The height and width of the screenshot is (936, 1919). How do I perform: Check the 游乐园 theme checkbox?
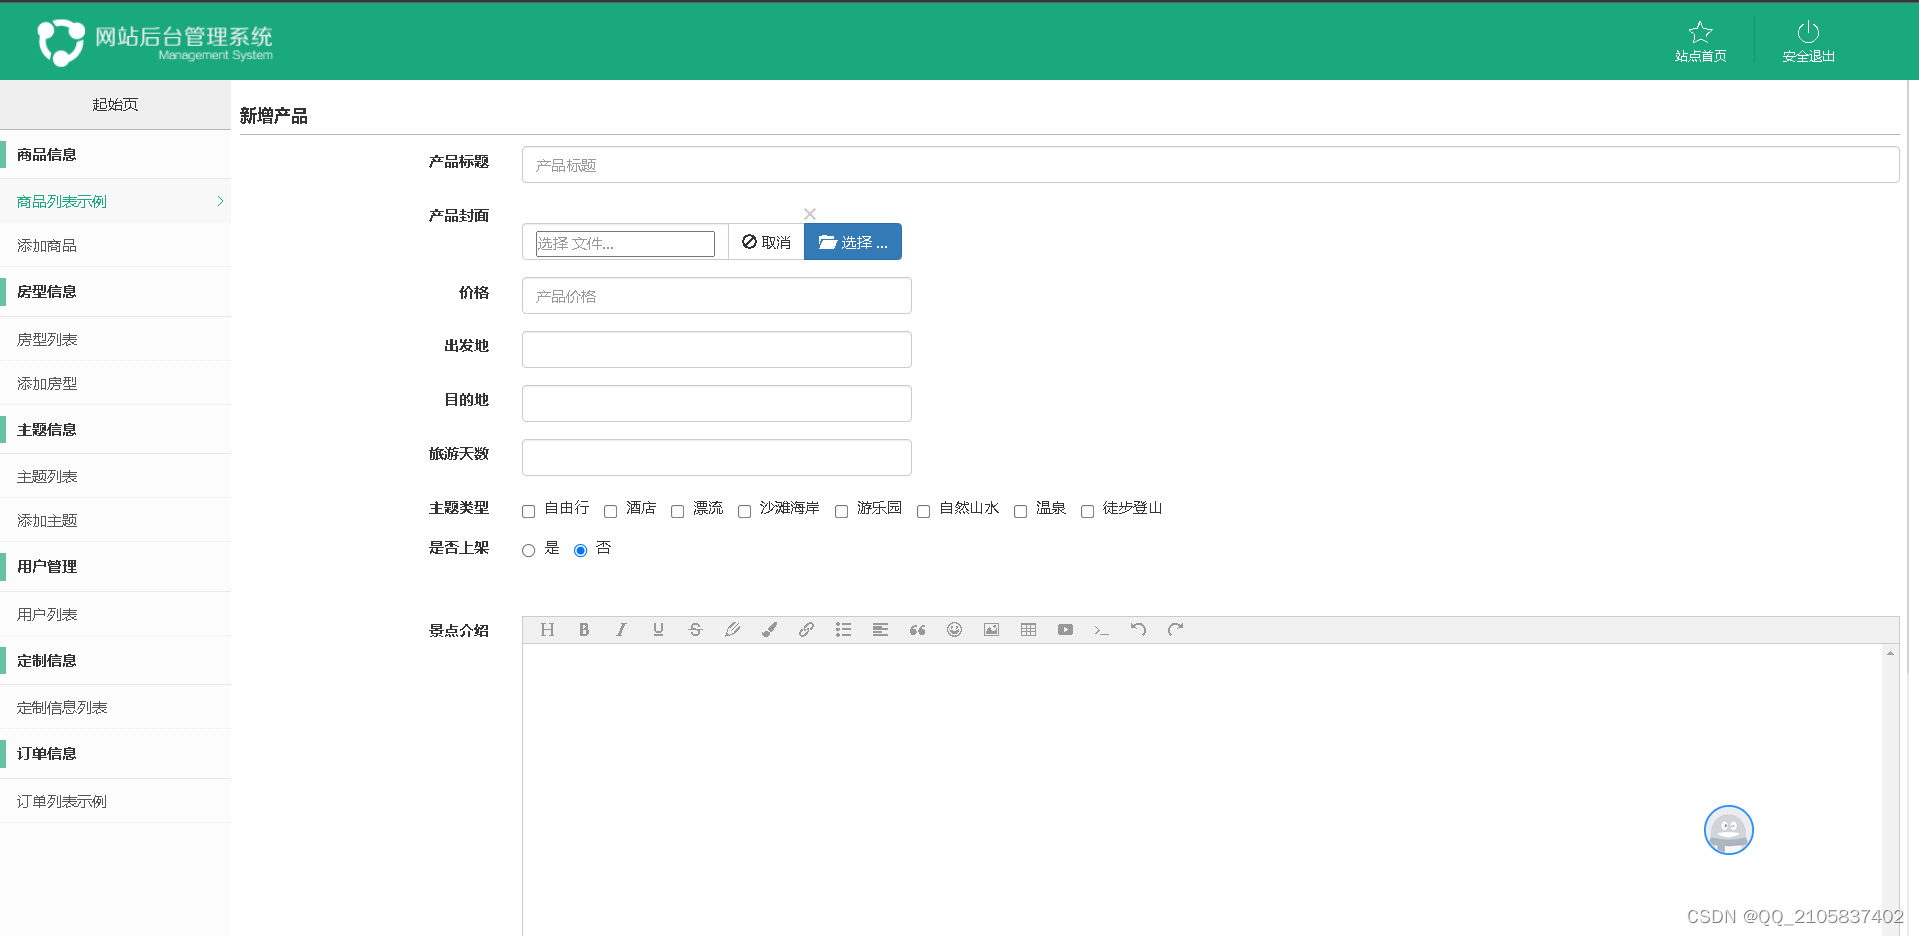(842, 512)
